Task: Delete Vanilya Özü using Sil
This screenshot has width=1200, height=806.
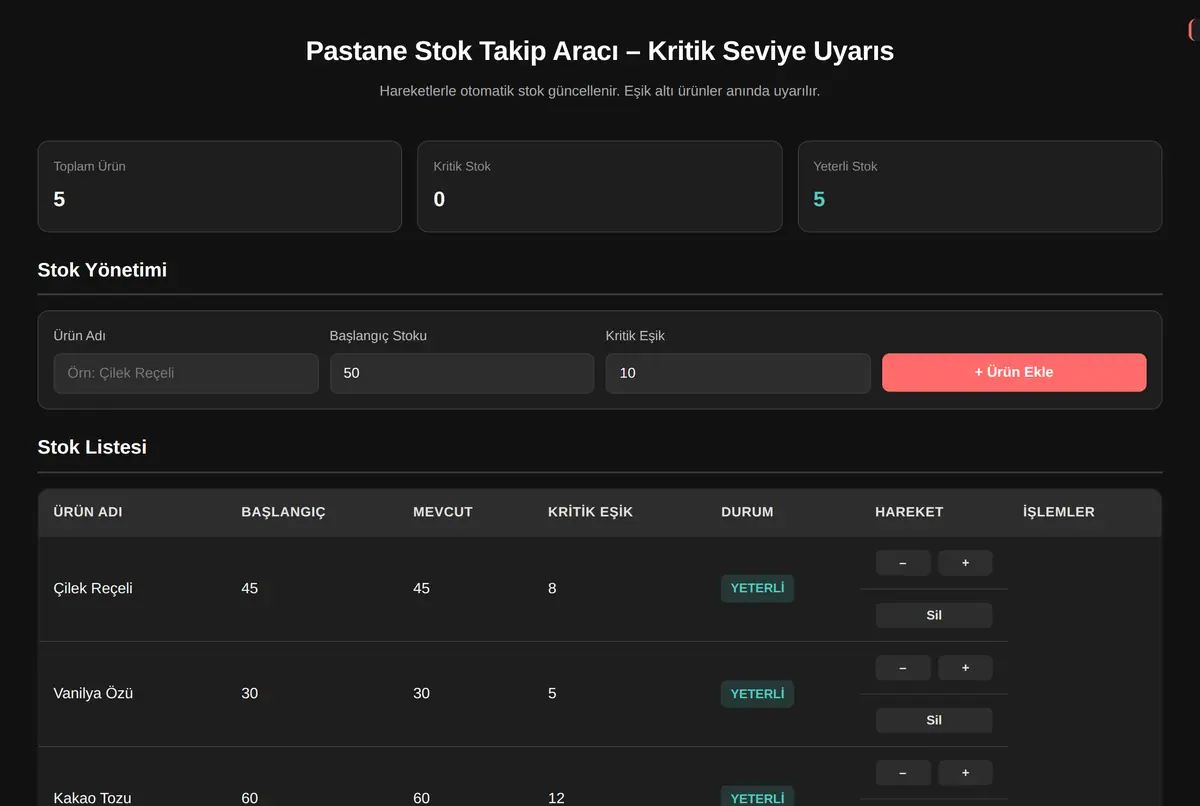Action: pos(934,720)
